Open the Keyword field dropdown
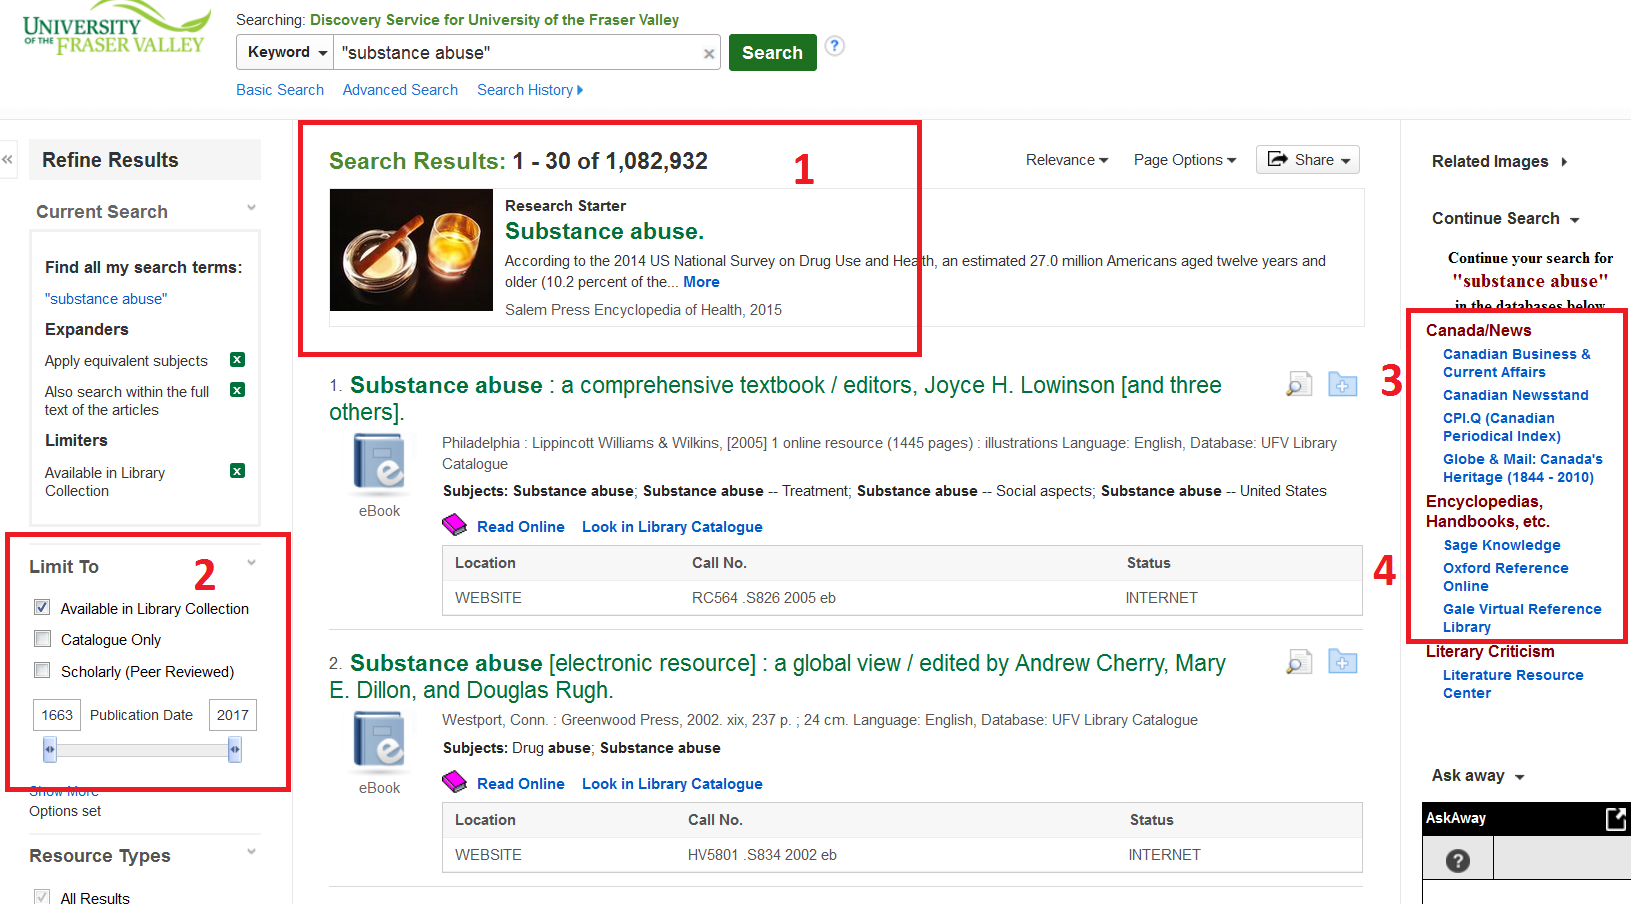Viewport: 1631px width, 904px height. coord(285,52)
